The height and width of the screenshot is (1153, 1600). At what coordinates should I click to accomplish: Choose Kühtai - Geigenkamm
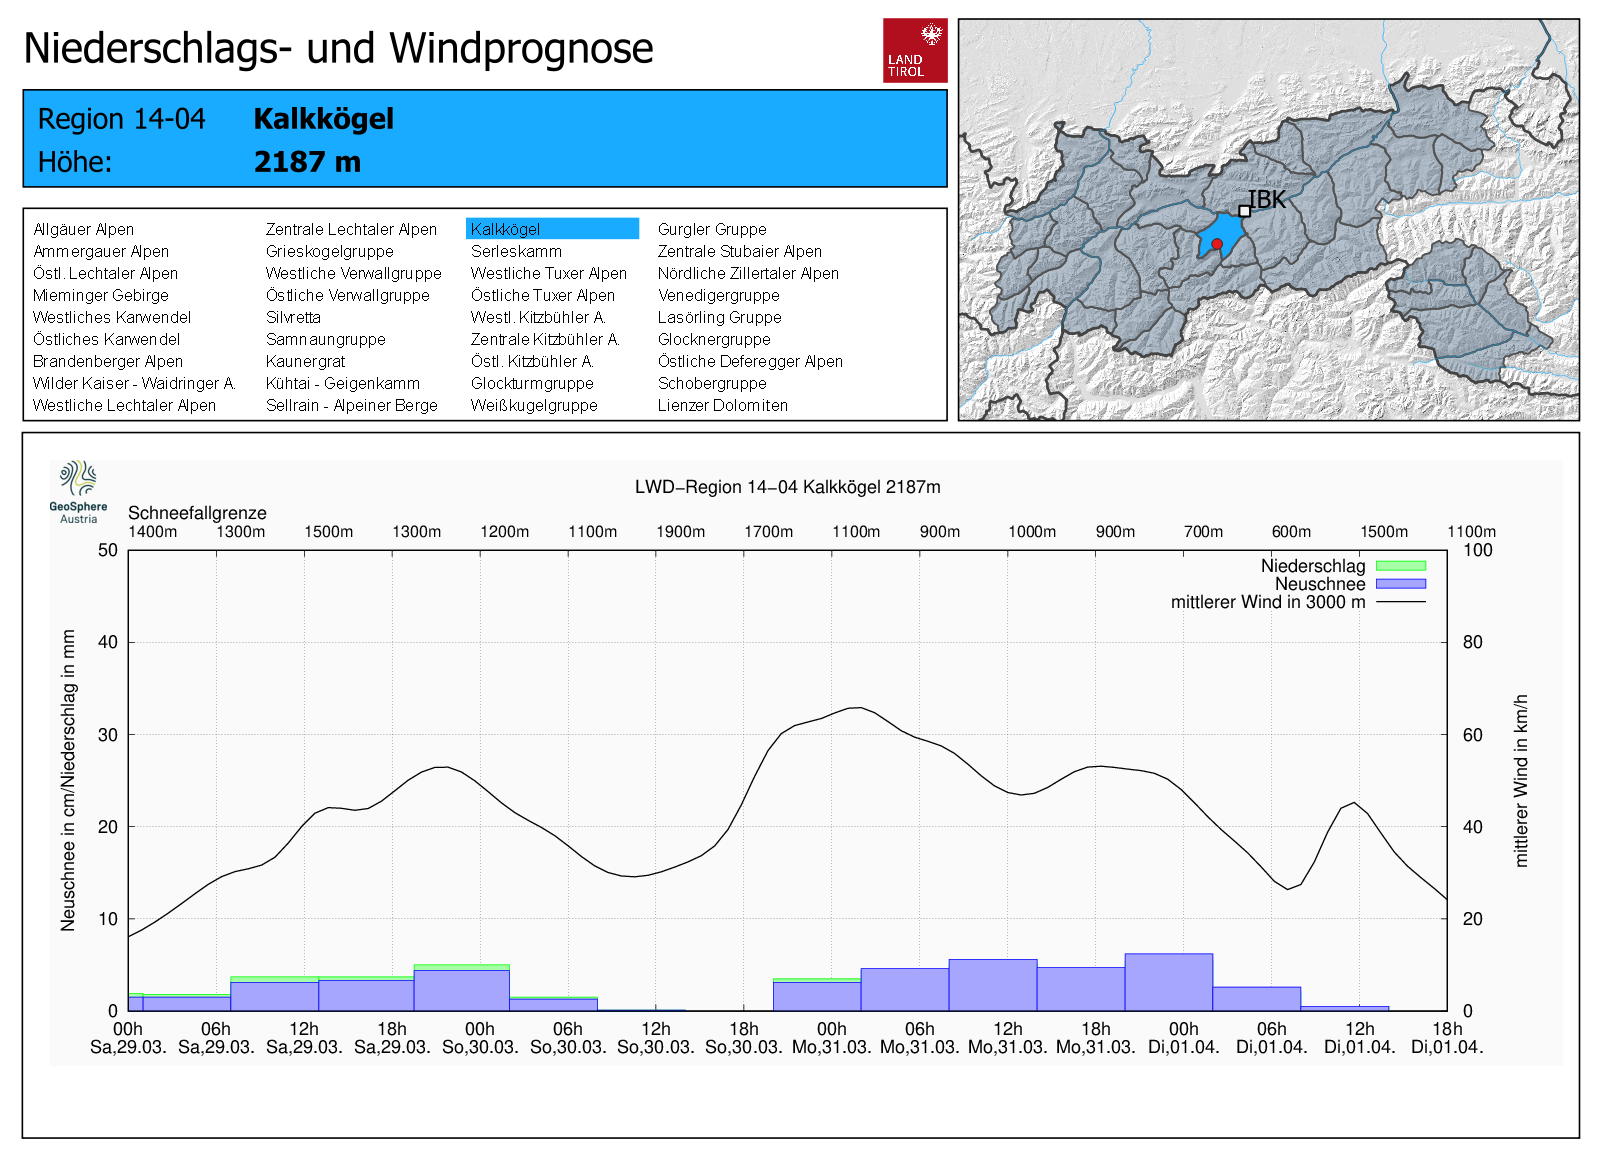[342, 383]
